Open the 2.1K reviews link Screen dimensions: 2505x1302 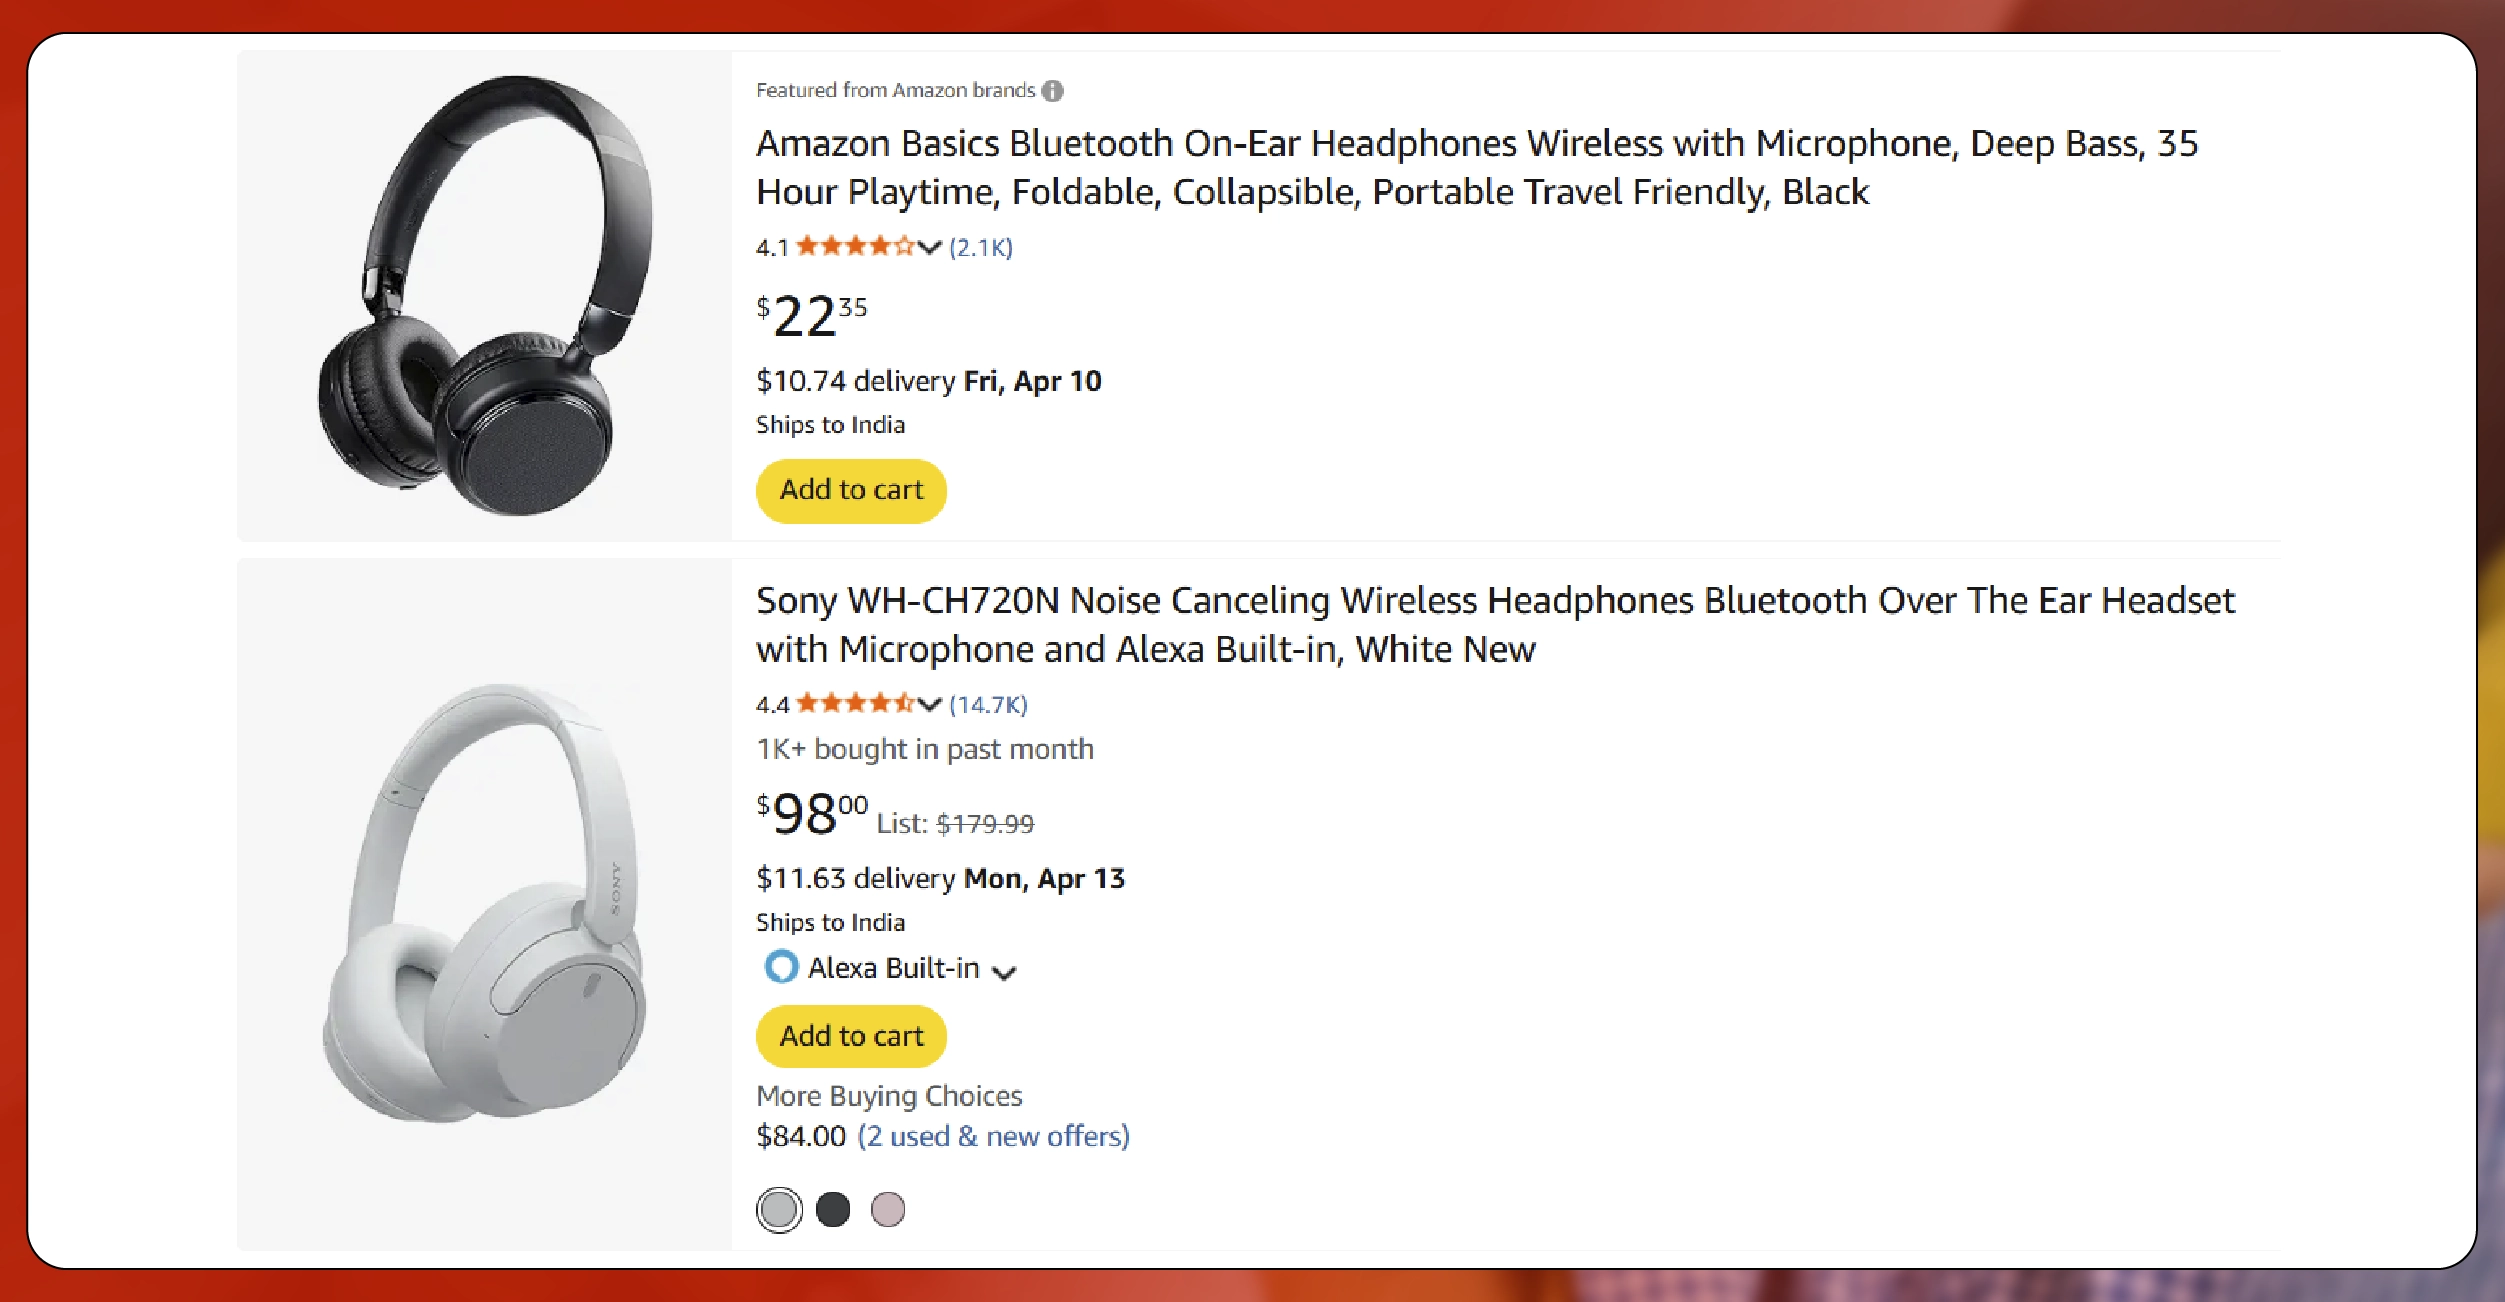(x=980, y=247)
